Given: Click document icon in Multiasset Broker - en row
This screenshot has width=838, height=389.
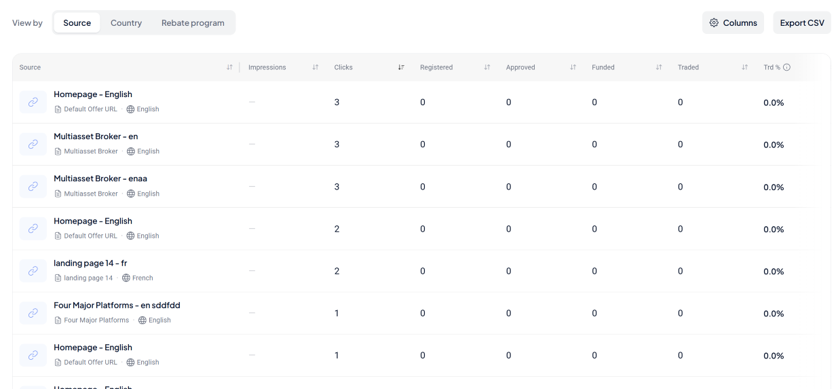Looking at the screenshot, I should point(58,151).
